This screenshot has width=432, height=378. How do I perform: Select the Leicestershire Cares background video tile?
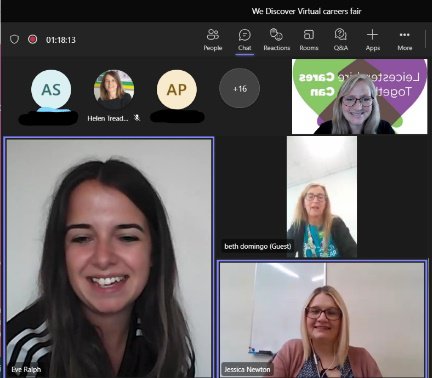[x=360, y=97]
